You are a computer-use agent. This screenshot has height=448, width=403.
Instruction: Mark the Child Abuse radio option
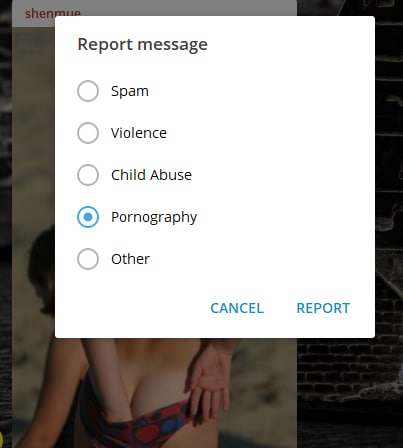88,175
